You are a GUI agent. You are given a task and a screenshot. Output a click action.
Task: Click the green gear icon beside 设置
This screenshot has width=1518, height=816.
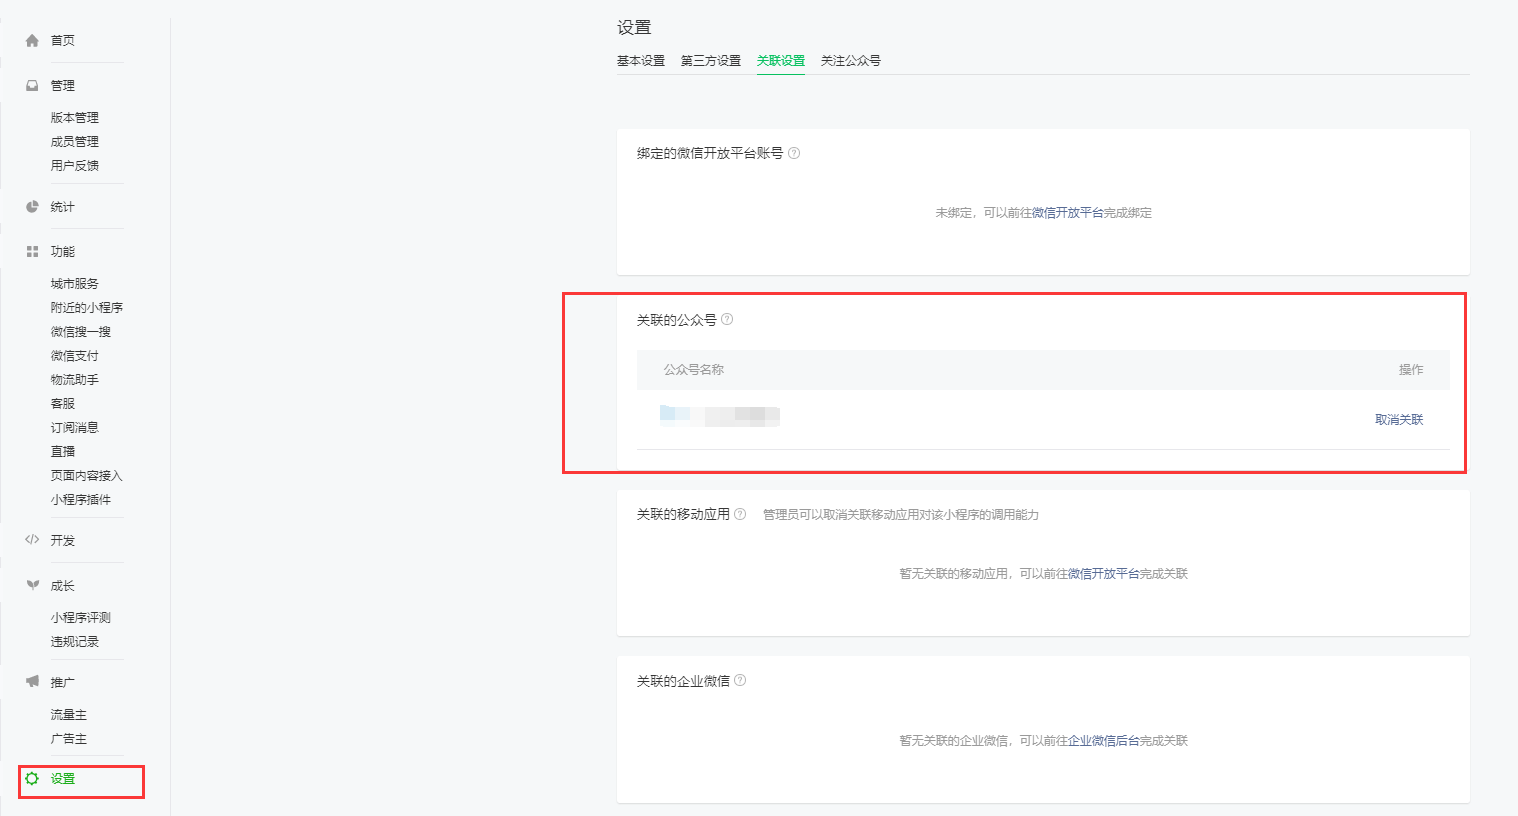click(x=32, y=778)
